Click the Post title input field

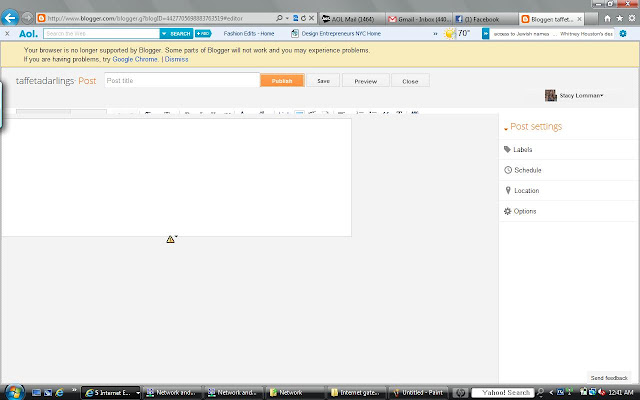pos(182,80)
